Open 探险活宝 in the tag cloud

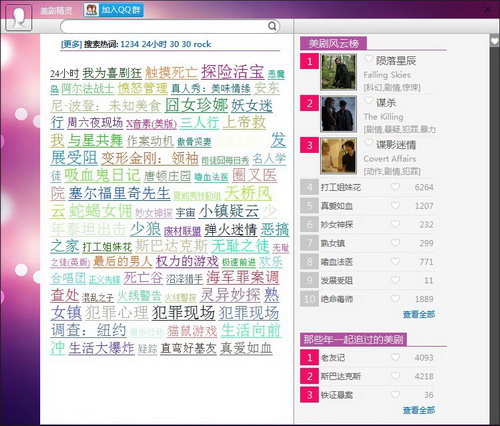pyautogui.click(x=233, y=71)
